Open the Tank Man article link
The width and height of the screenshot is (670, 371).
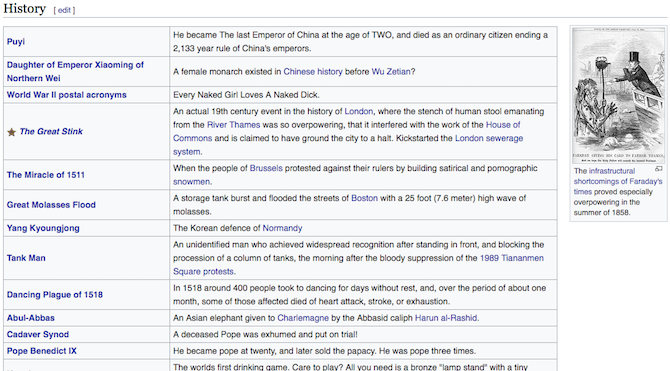coord(26,258)
